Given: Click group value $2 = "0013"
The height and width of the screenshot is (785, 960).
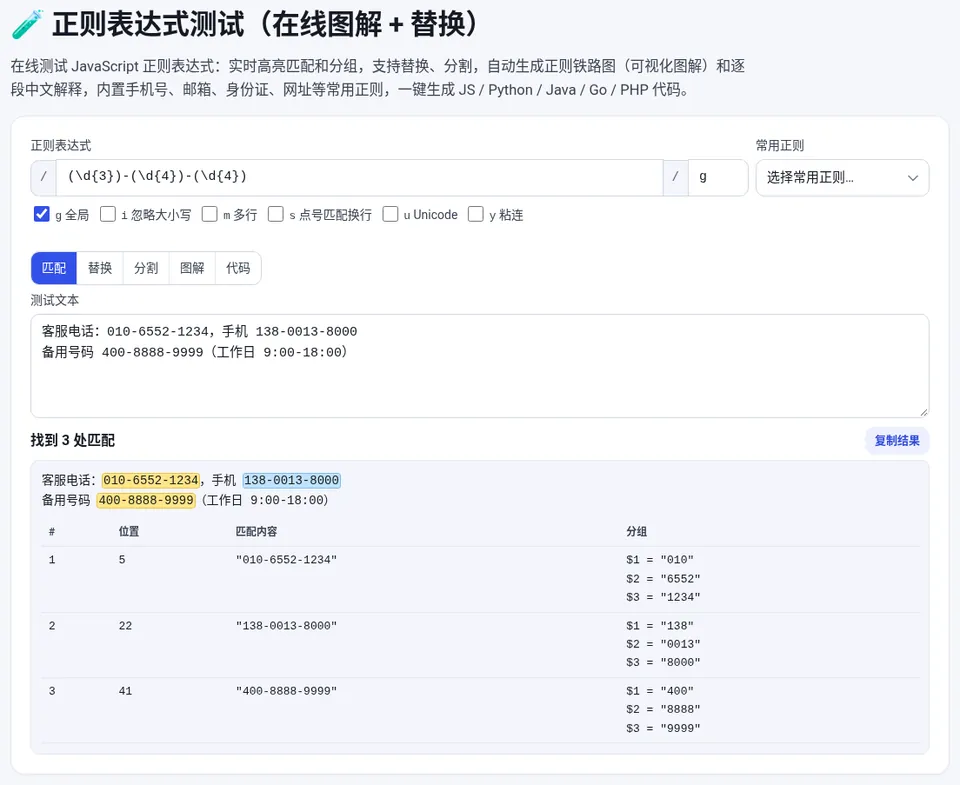Looking at the screenshot, I should pos(663,644).
